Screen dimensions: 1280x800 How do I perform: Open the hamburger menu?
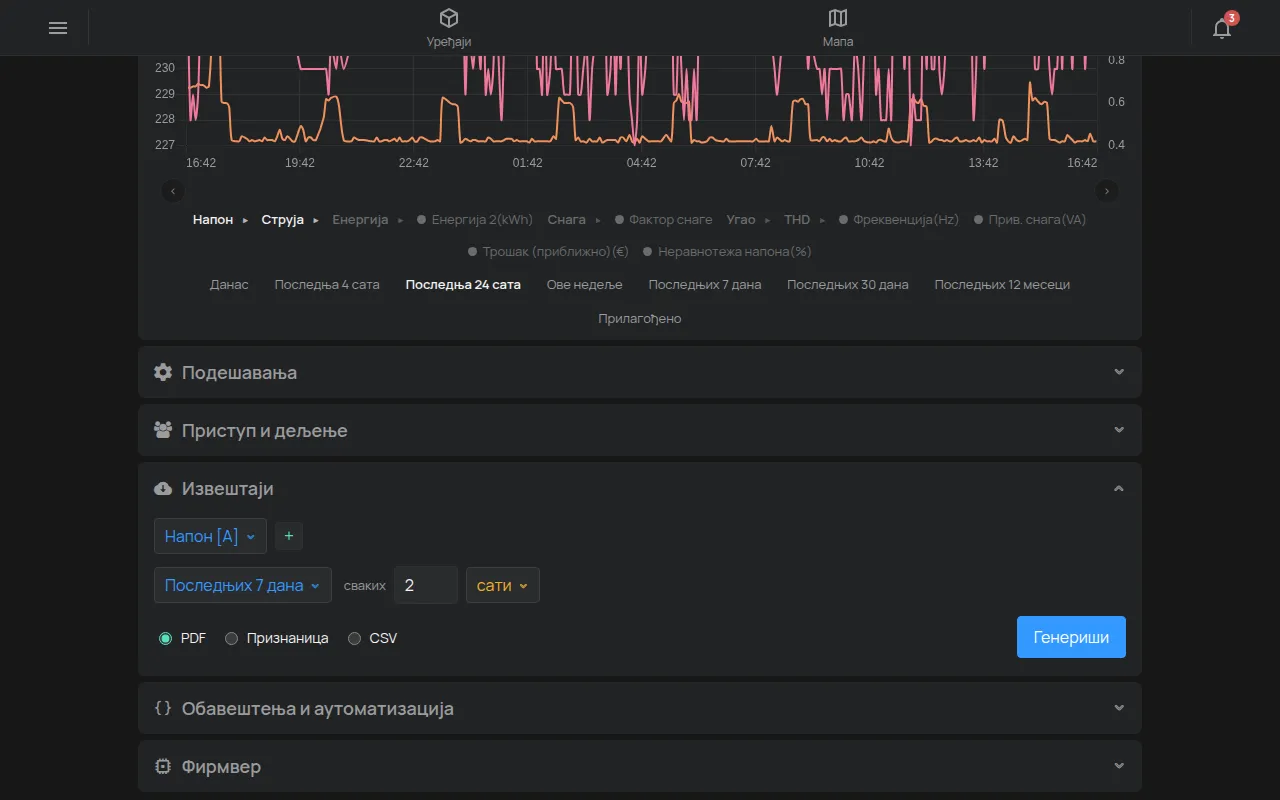tap(58, 28)
